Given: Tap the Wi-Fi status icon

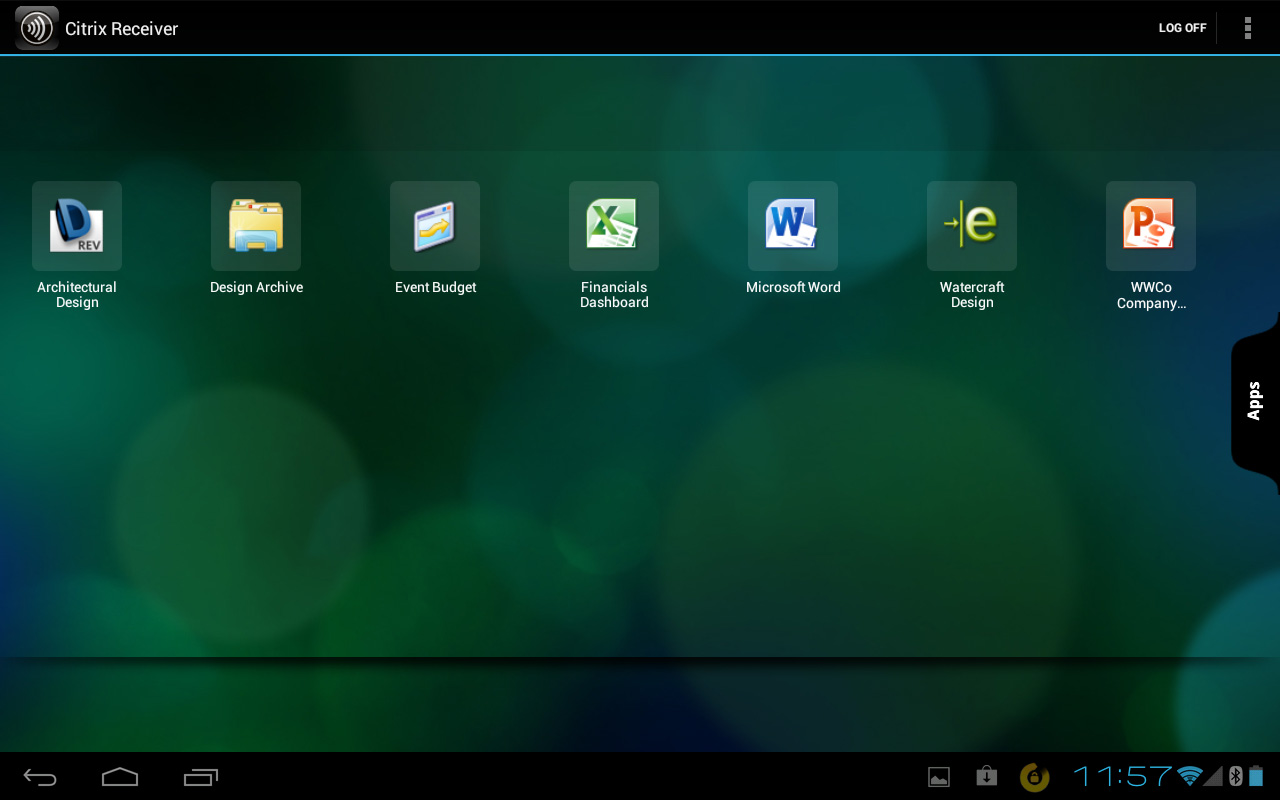Looking at the screenshot, I should point(1189,776).
